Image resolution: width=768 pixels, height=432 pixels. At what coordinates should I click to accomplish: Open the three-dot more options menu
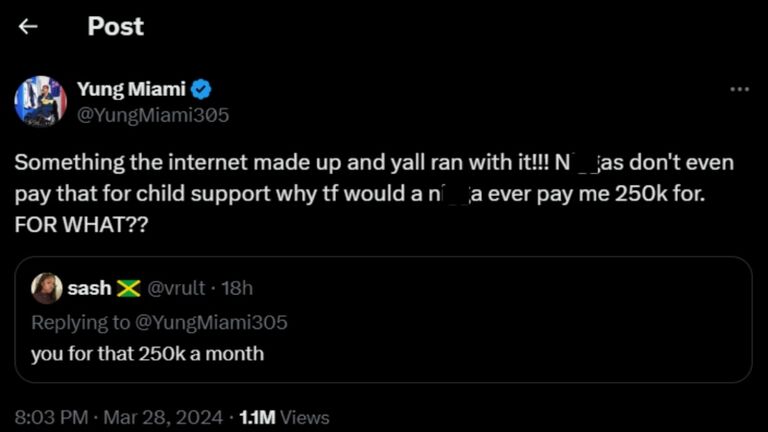pyautogui.click(x=739, y=89)
